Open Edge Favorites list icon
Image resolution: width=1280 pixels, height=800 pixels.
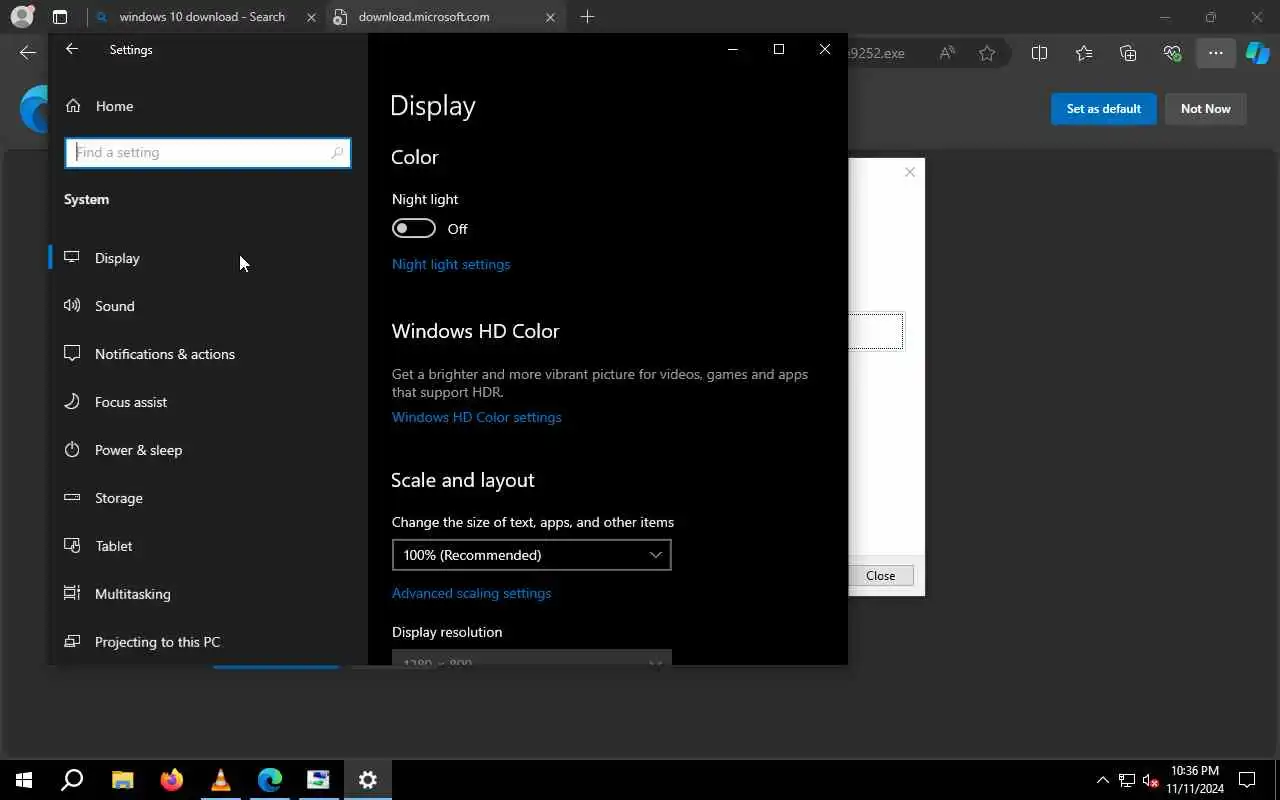pos(1084,53)
